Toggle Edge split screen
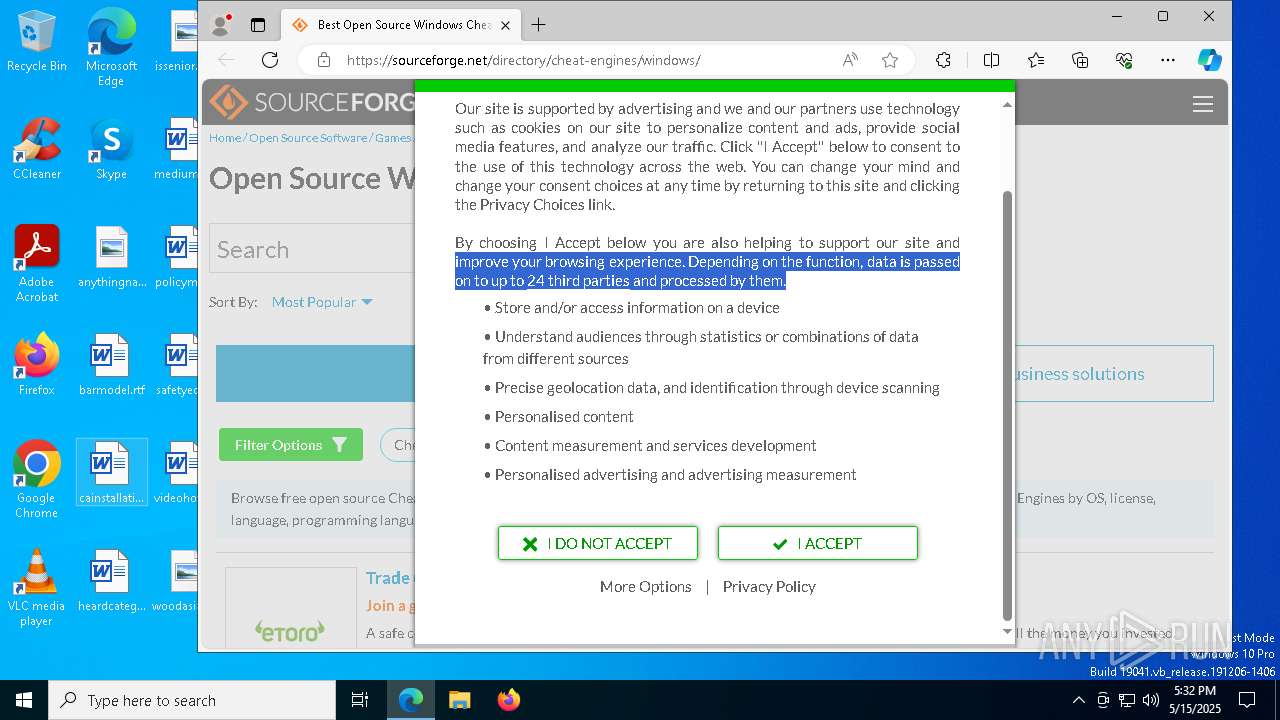The width and height of the screenshot is (1280, 720). 991,60
